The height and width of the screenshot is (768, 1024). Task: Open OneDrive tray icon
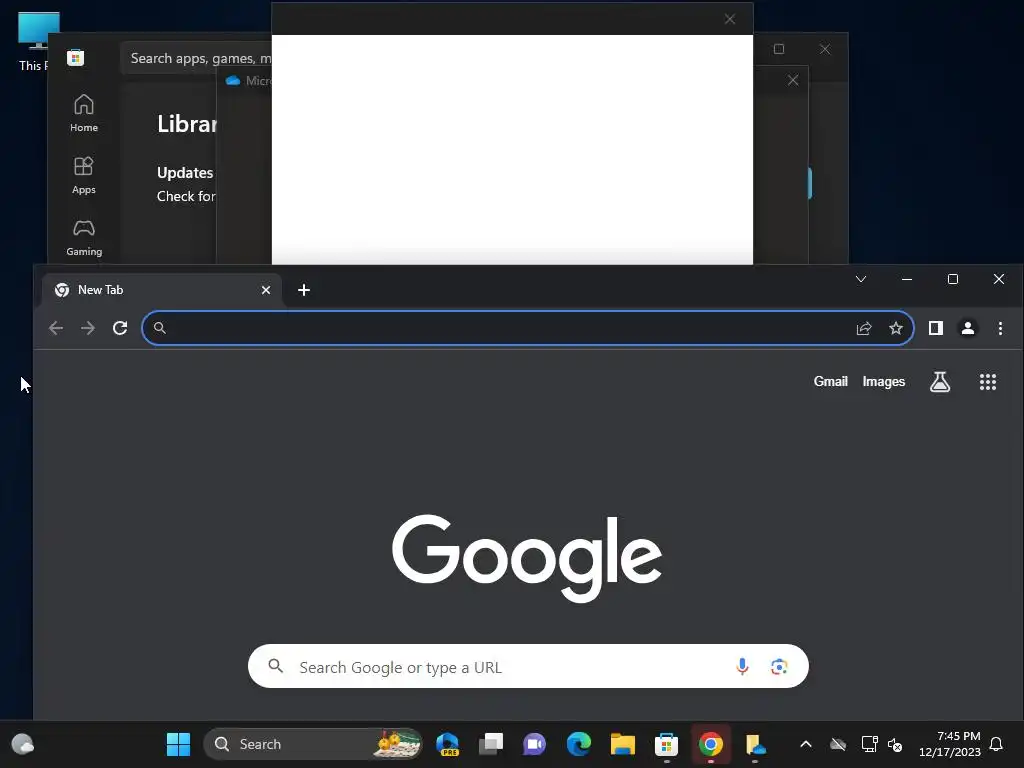(x=838, y=744)
